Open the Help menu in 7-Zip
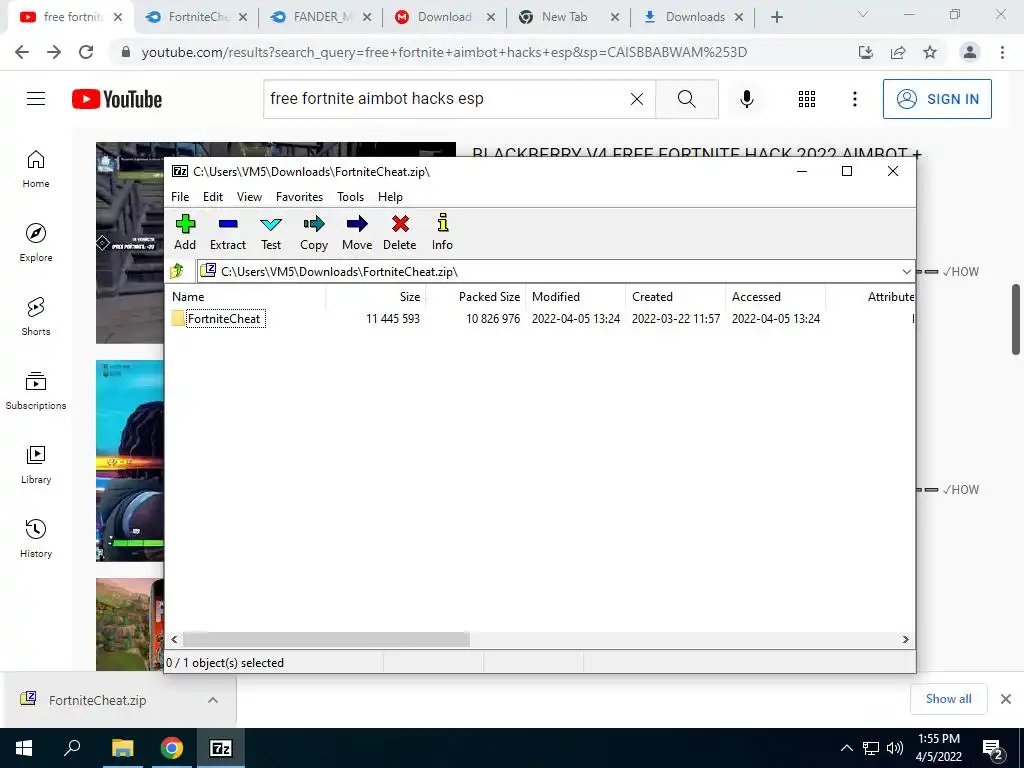 coord(390,197)
